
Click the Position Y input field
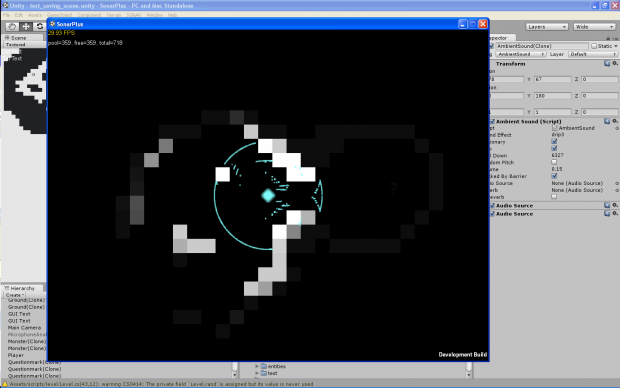pyautogui.click(x=552, y=79)
